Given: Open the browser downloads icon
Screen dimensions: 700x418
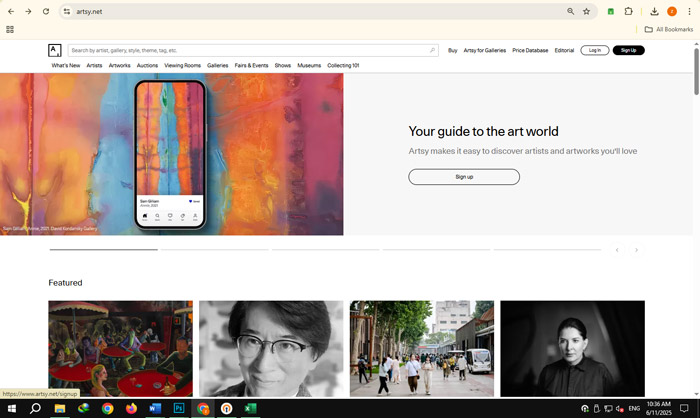Looking at the screenshot, I should pyautogui.click(x=654, y=11).
